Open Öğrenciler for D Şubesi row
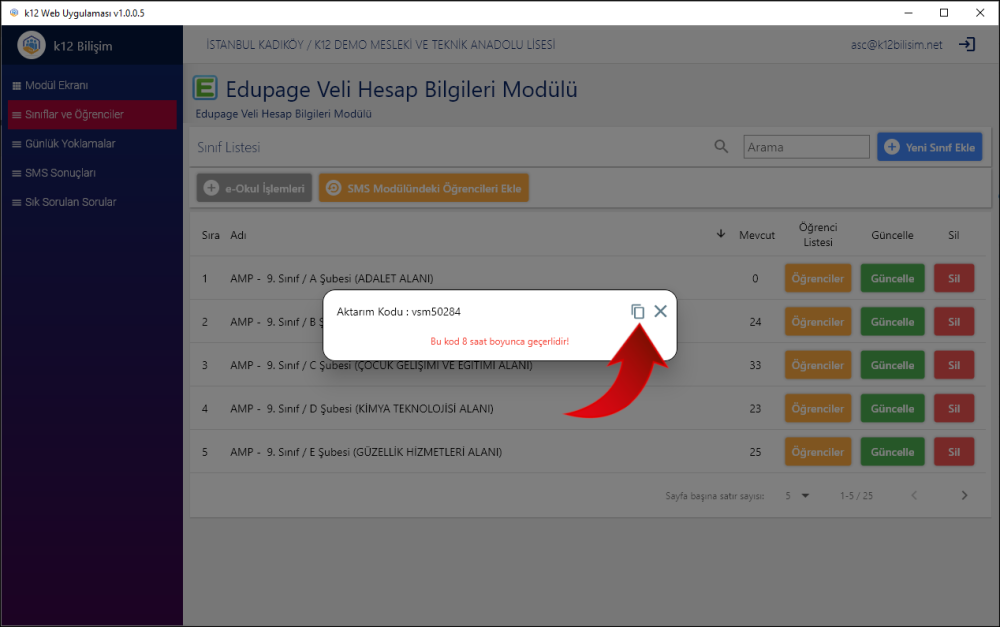This screenshot has width=1000, height=627. coord(818,408)
